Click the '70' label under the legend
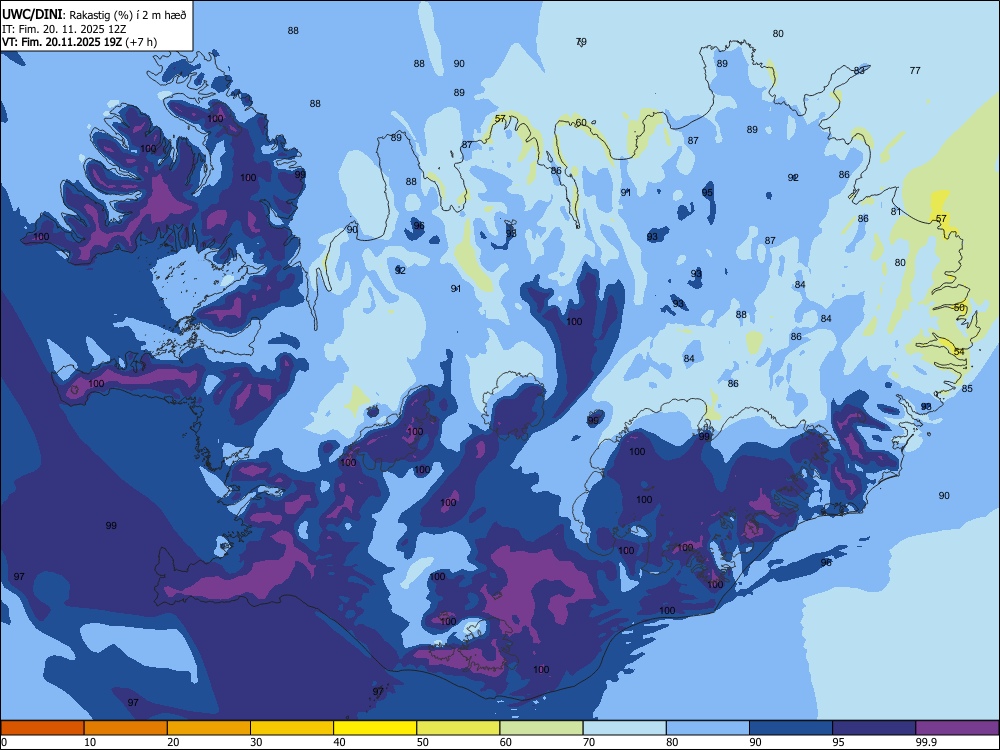This screenshot has width=1000, height=750. click(589, 742)
